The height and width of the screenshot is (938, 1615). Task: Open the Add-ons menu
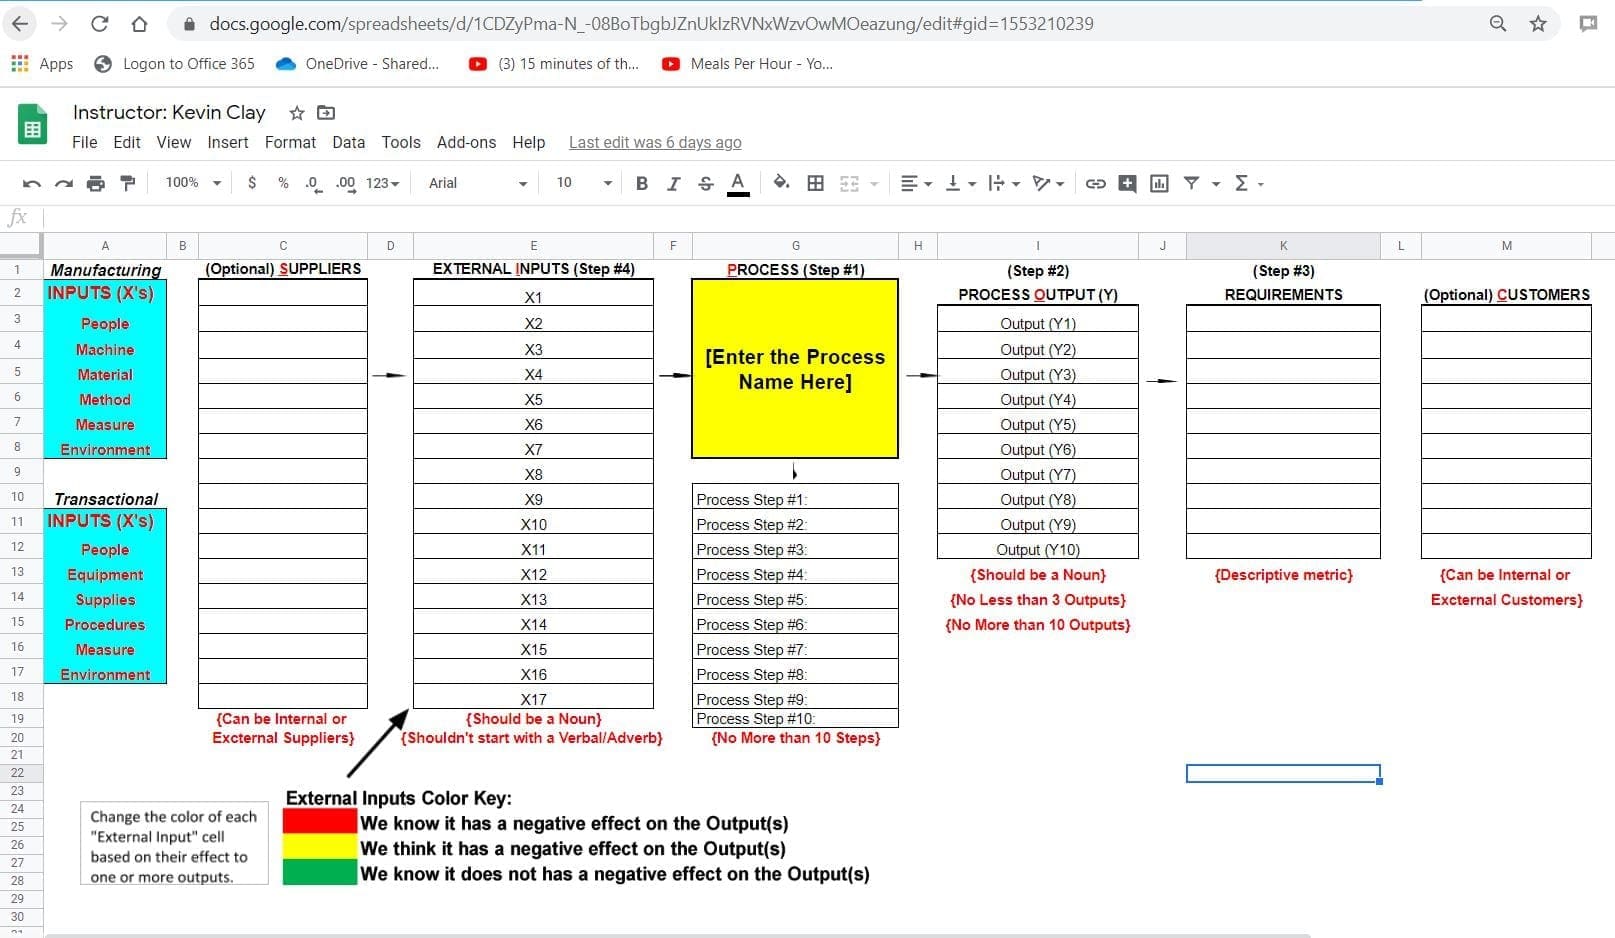click(466, 142)
